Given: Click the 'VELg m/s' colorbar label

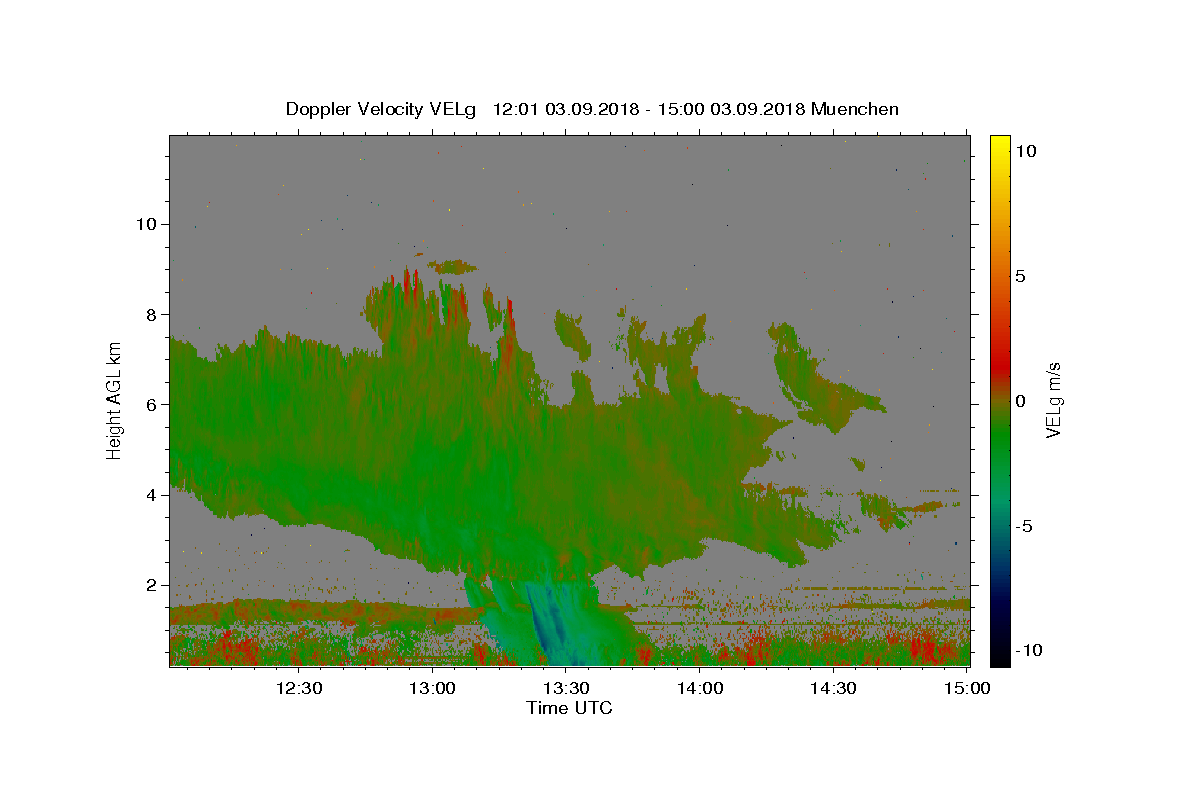Looking at the screenshot, I should [1053, 401].
